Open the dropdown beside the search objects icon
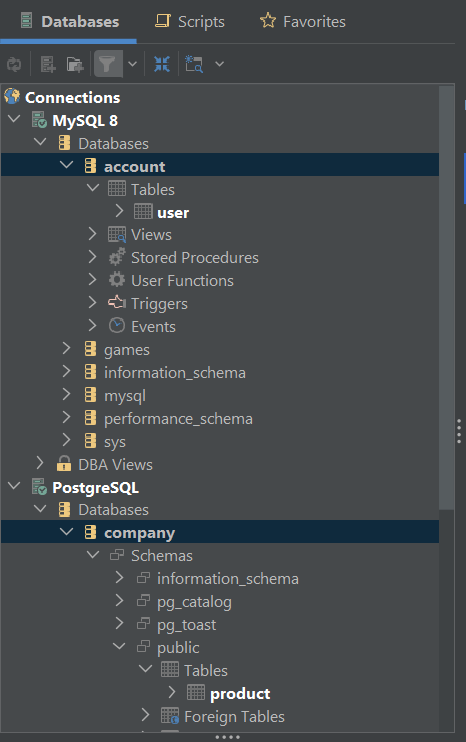 pyautogui.click(x=220, y=64)
